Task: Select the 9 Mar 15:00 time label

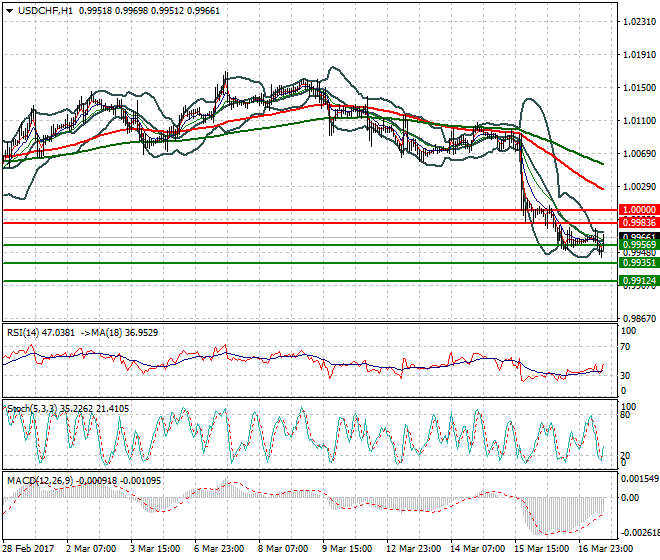Action: coord(347,549)
